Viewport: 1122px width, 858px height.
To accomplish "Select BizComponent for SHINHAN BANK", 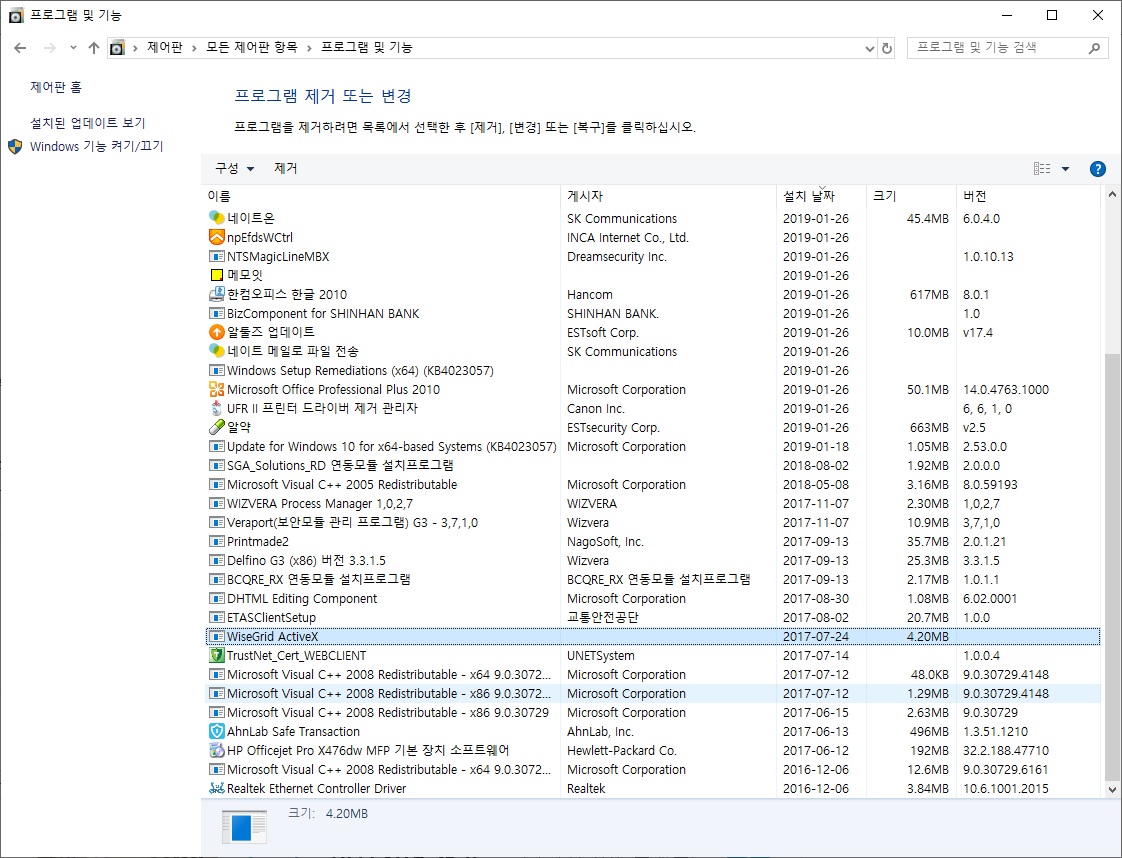I will coord(653,313).
